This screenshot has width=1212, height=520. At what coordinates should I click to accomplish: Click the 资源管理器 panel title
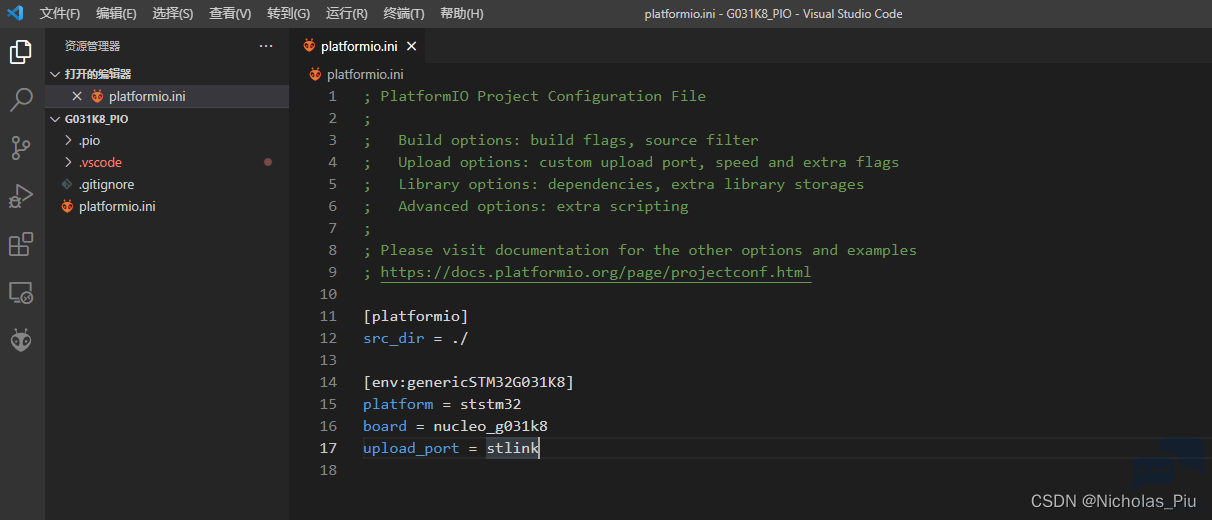coord(92,46)
